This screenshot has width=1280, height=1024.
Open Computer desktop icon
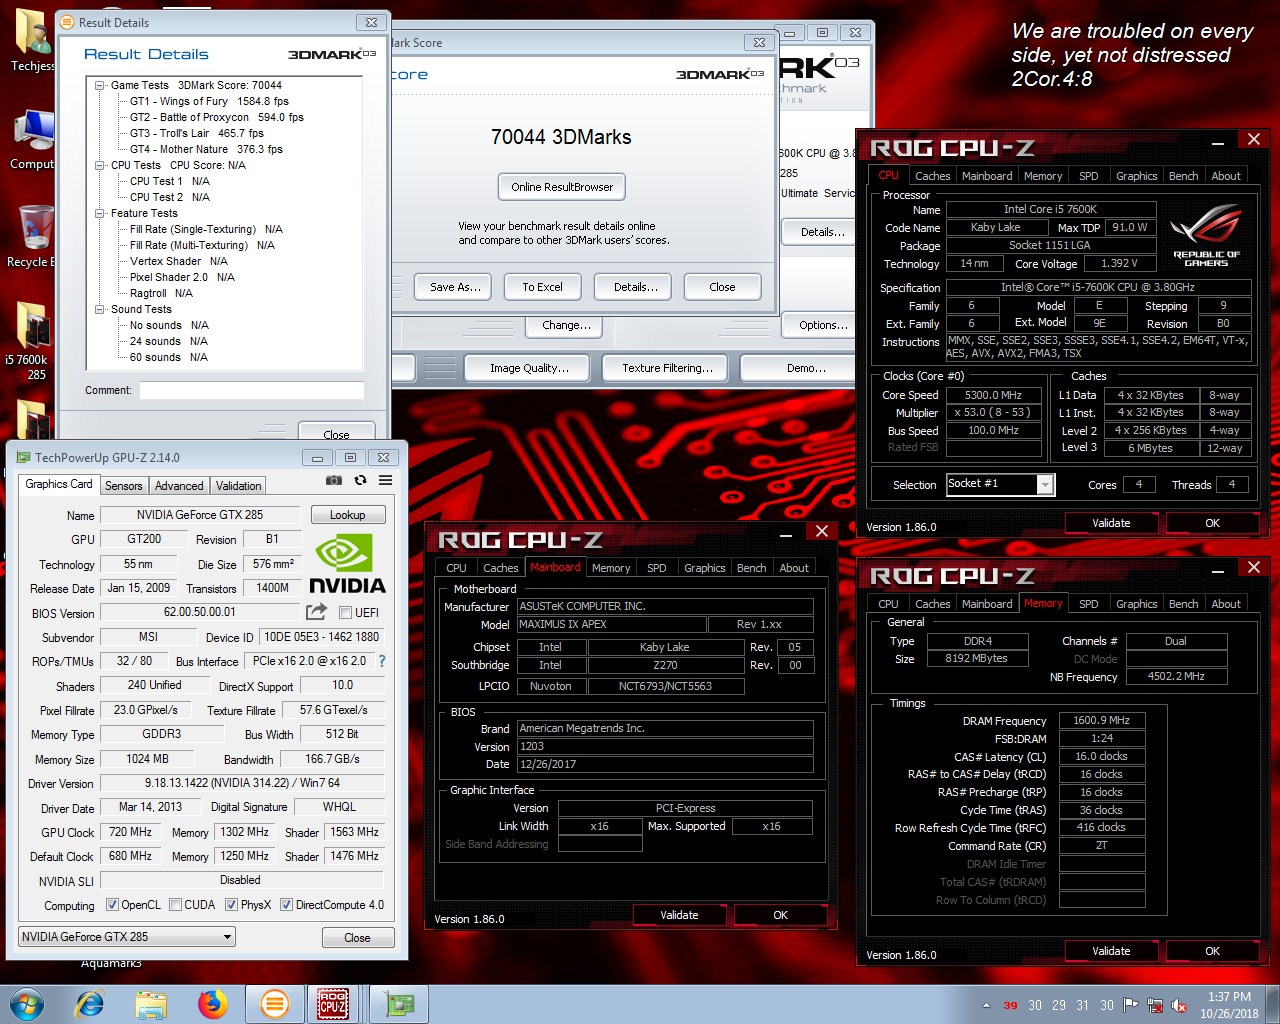pyautogui.click(x=33, y=140)
